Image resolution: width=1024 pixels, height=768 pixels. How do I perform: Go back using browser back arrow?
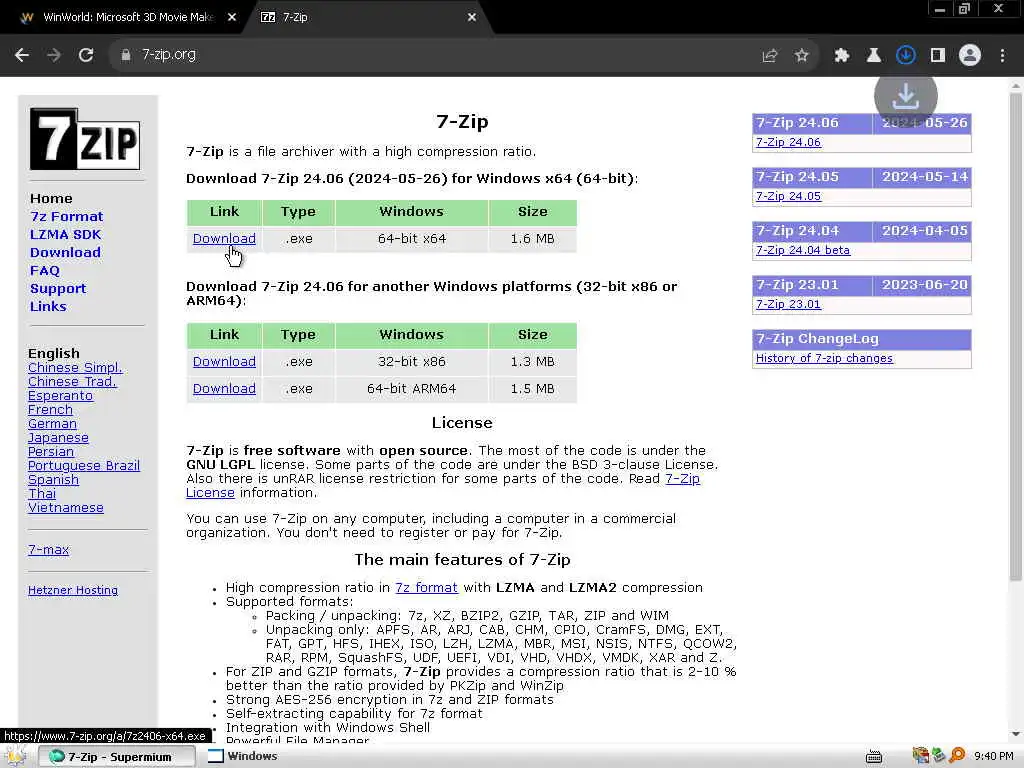pos(22,56)
